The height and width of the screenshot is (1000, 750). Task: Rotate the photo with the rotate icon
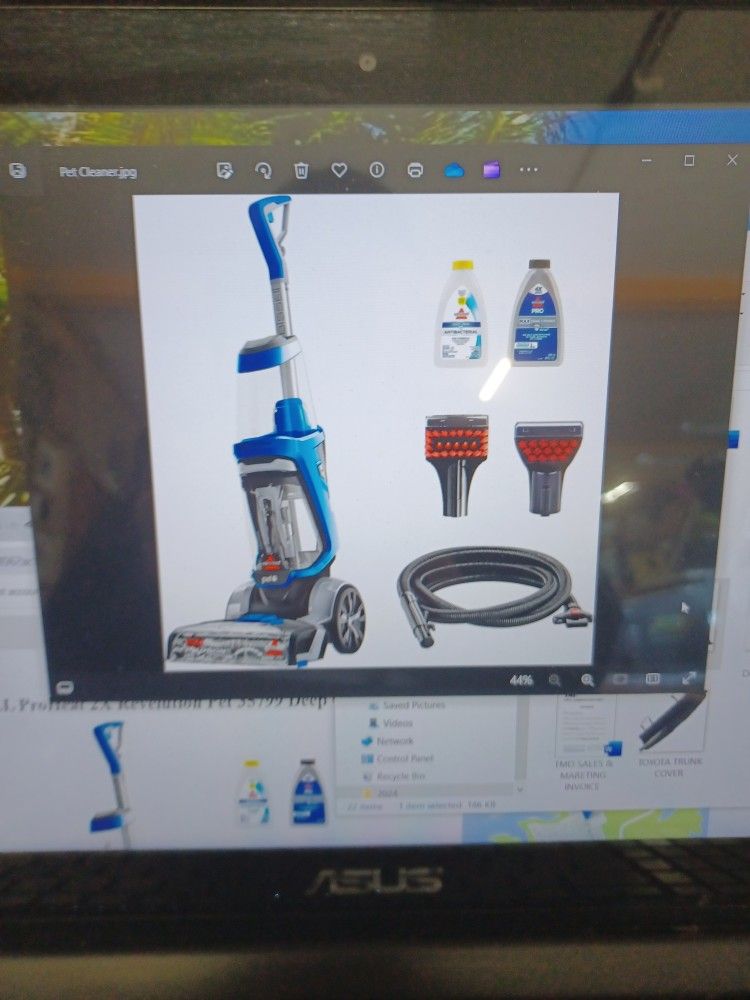coord(263,171)
